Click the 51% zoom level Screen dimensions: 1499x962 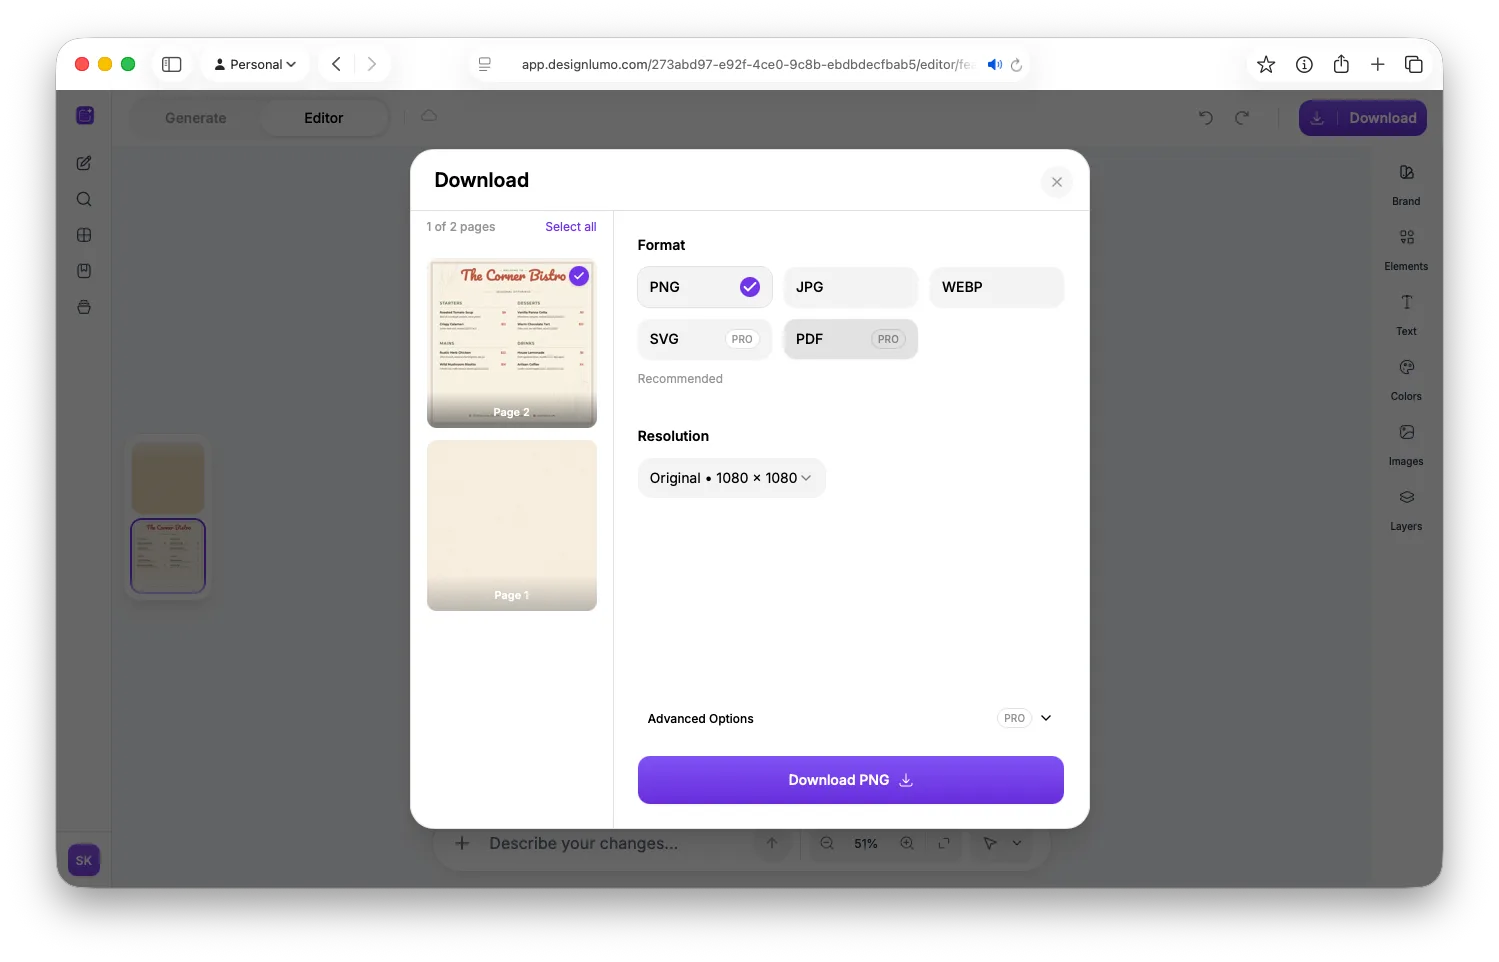[866, 844]
